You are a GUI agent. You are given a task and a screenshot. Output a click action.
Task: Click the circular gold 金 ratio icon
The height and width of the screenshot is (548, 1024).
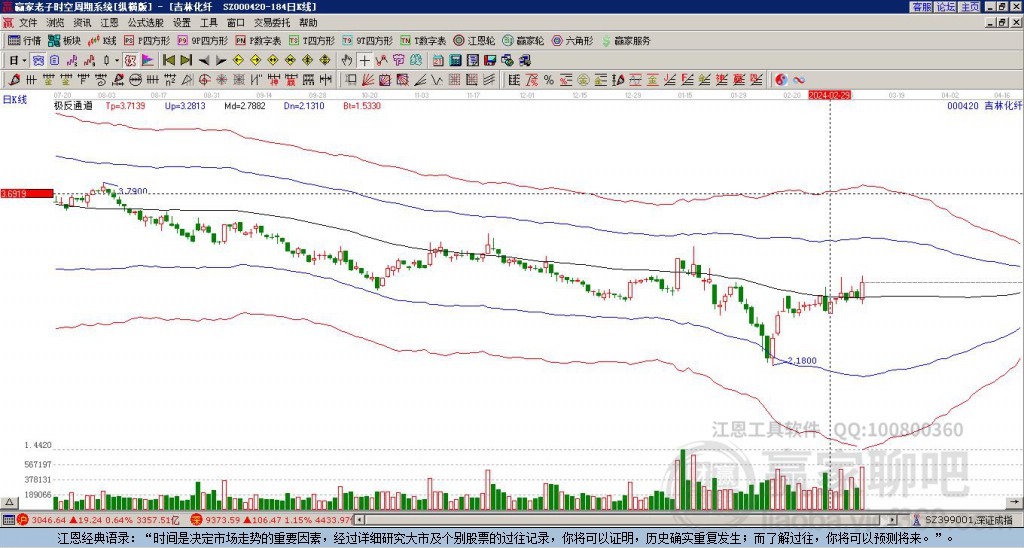click(583, 80)
